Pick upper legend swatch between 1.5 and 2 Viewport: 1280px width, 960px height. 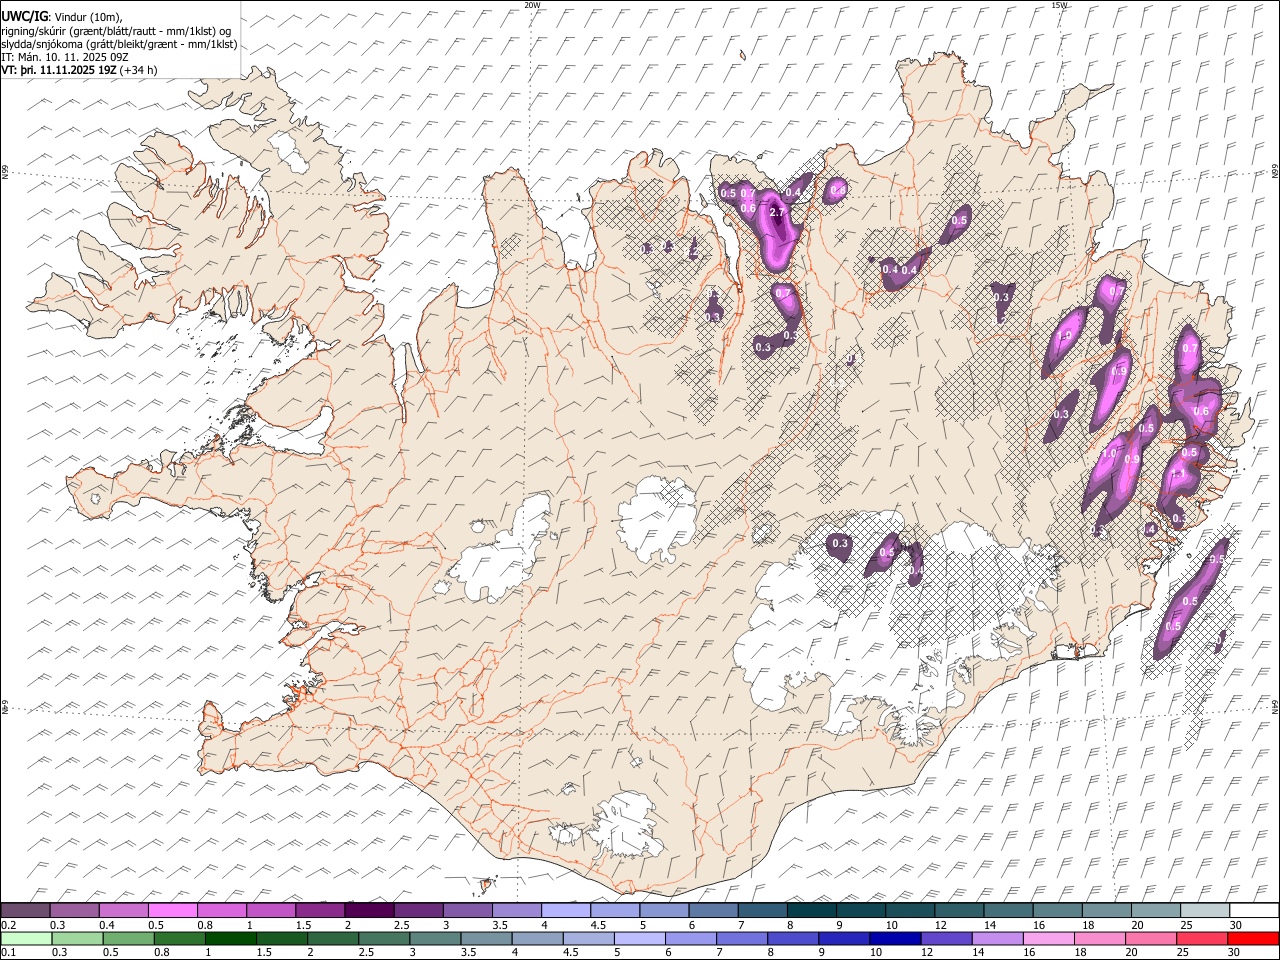[x=320, y=910]
